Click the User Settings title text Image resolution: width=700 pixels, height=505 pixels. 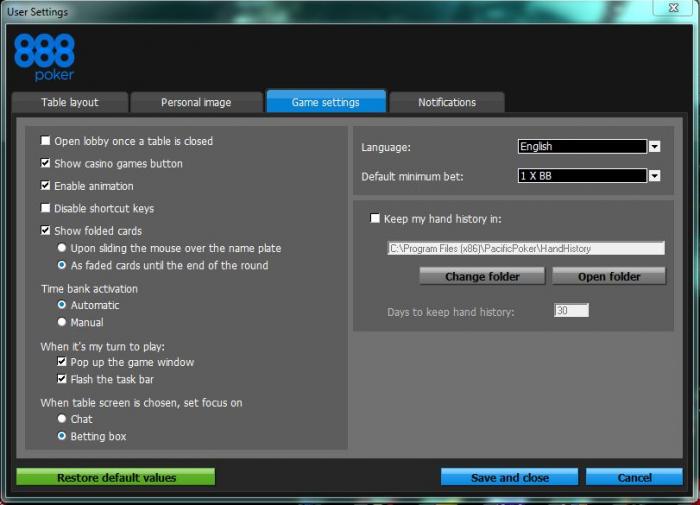point(38,12)
